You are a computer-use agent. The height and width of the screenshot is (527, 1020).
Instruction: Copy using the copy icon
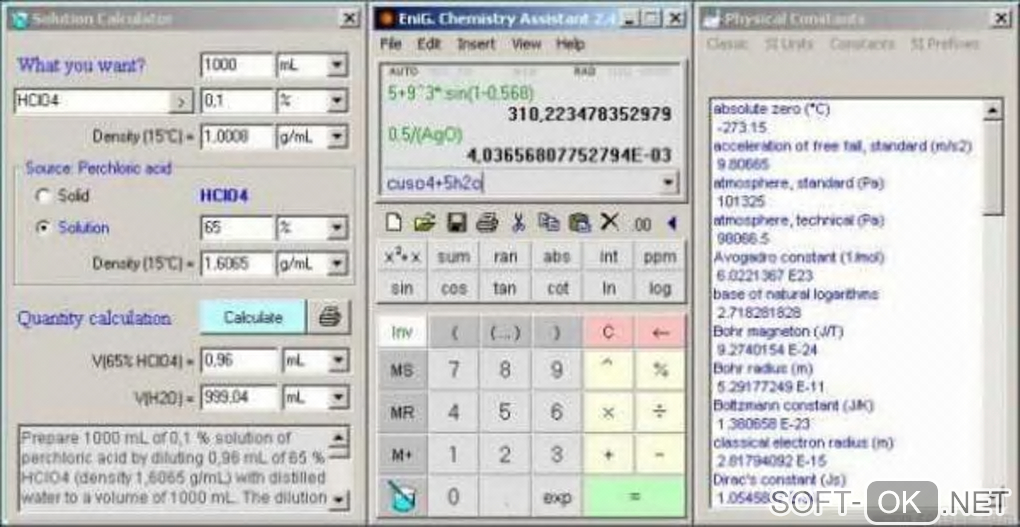[x=548, y=223]
